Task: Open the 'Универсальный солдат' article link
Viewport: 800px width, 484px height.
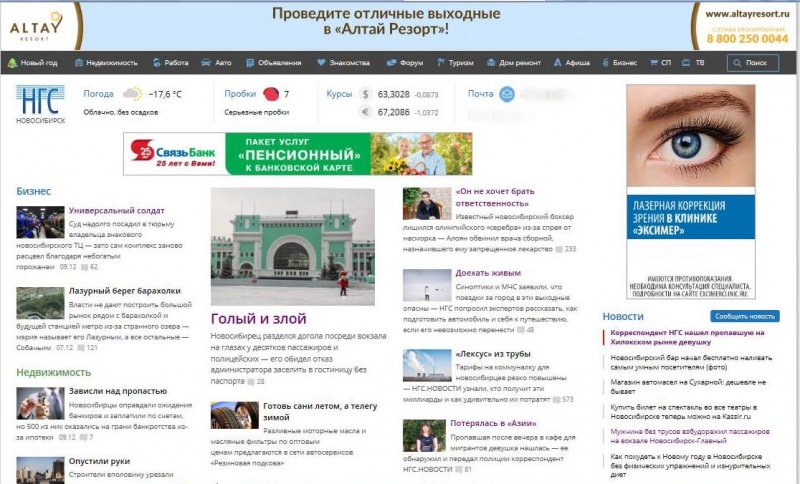Action: click(x=115, y=211)
